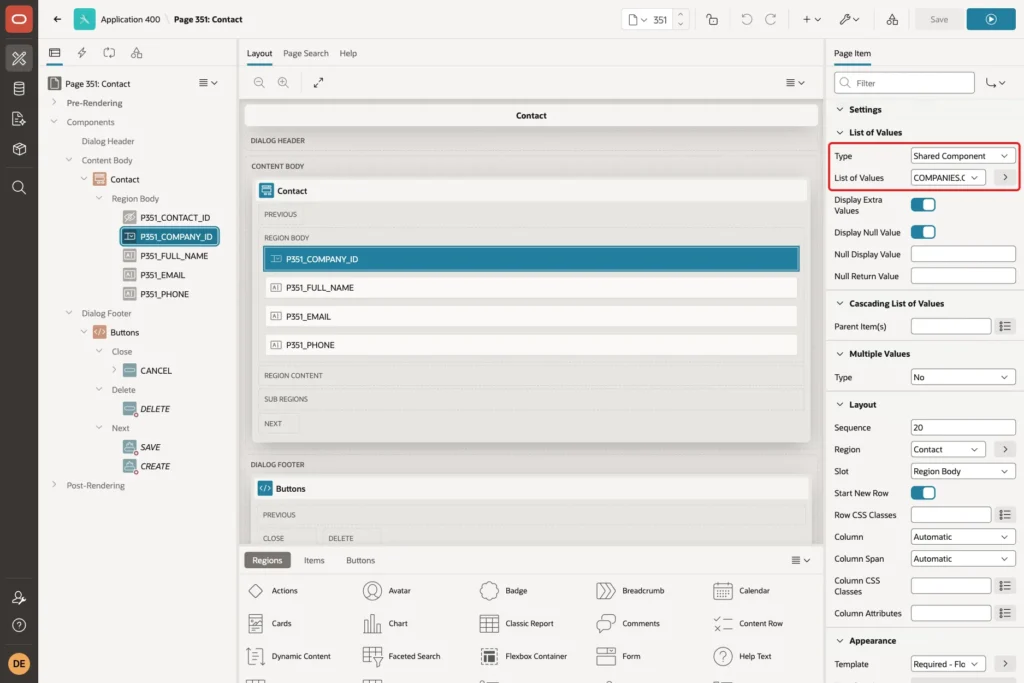
Task: Go back using the left arrow
Action: [57, 19]
